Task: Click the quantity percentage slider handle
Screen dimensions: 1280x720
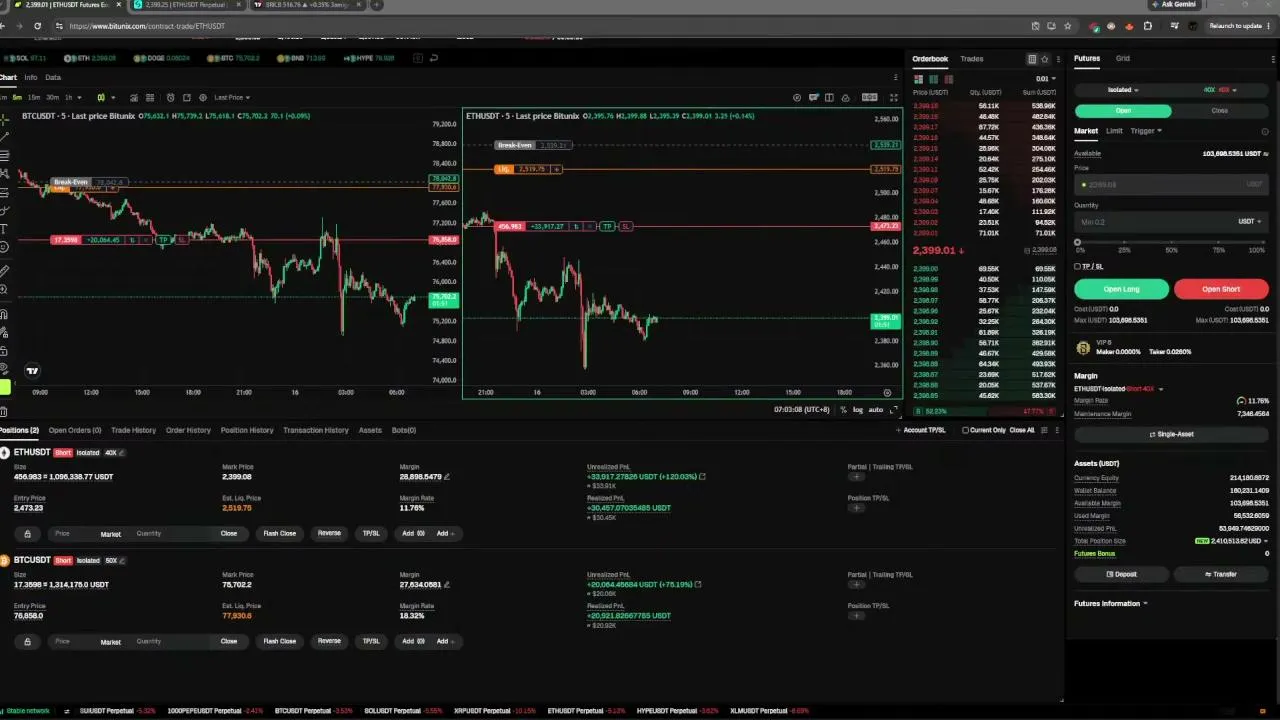Action: pyautogui.click(x=1077, y=242)
